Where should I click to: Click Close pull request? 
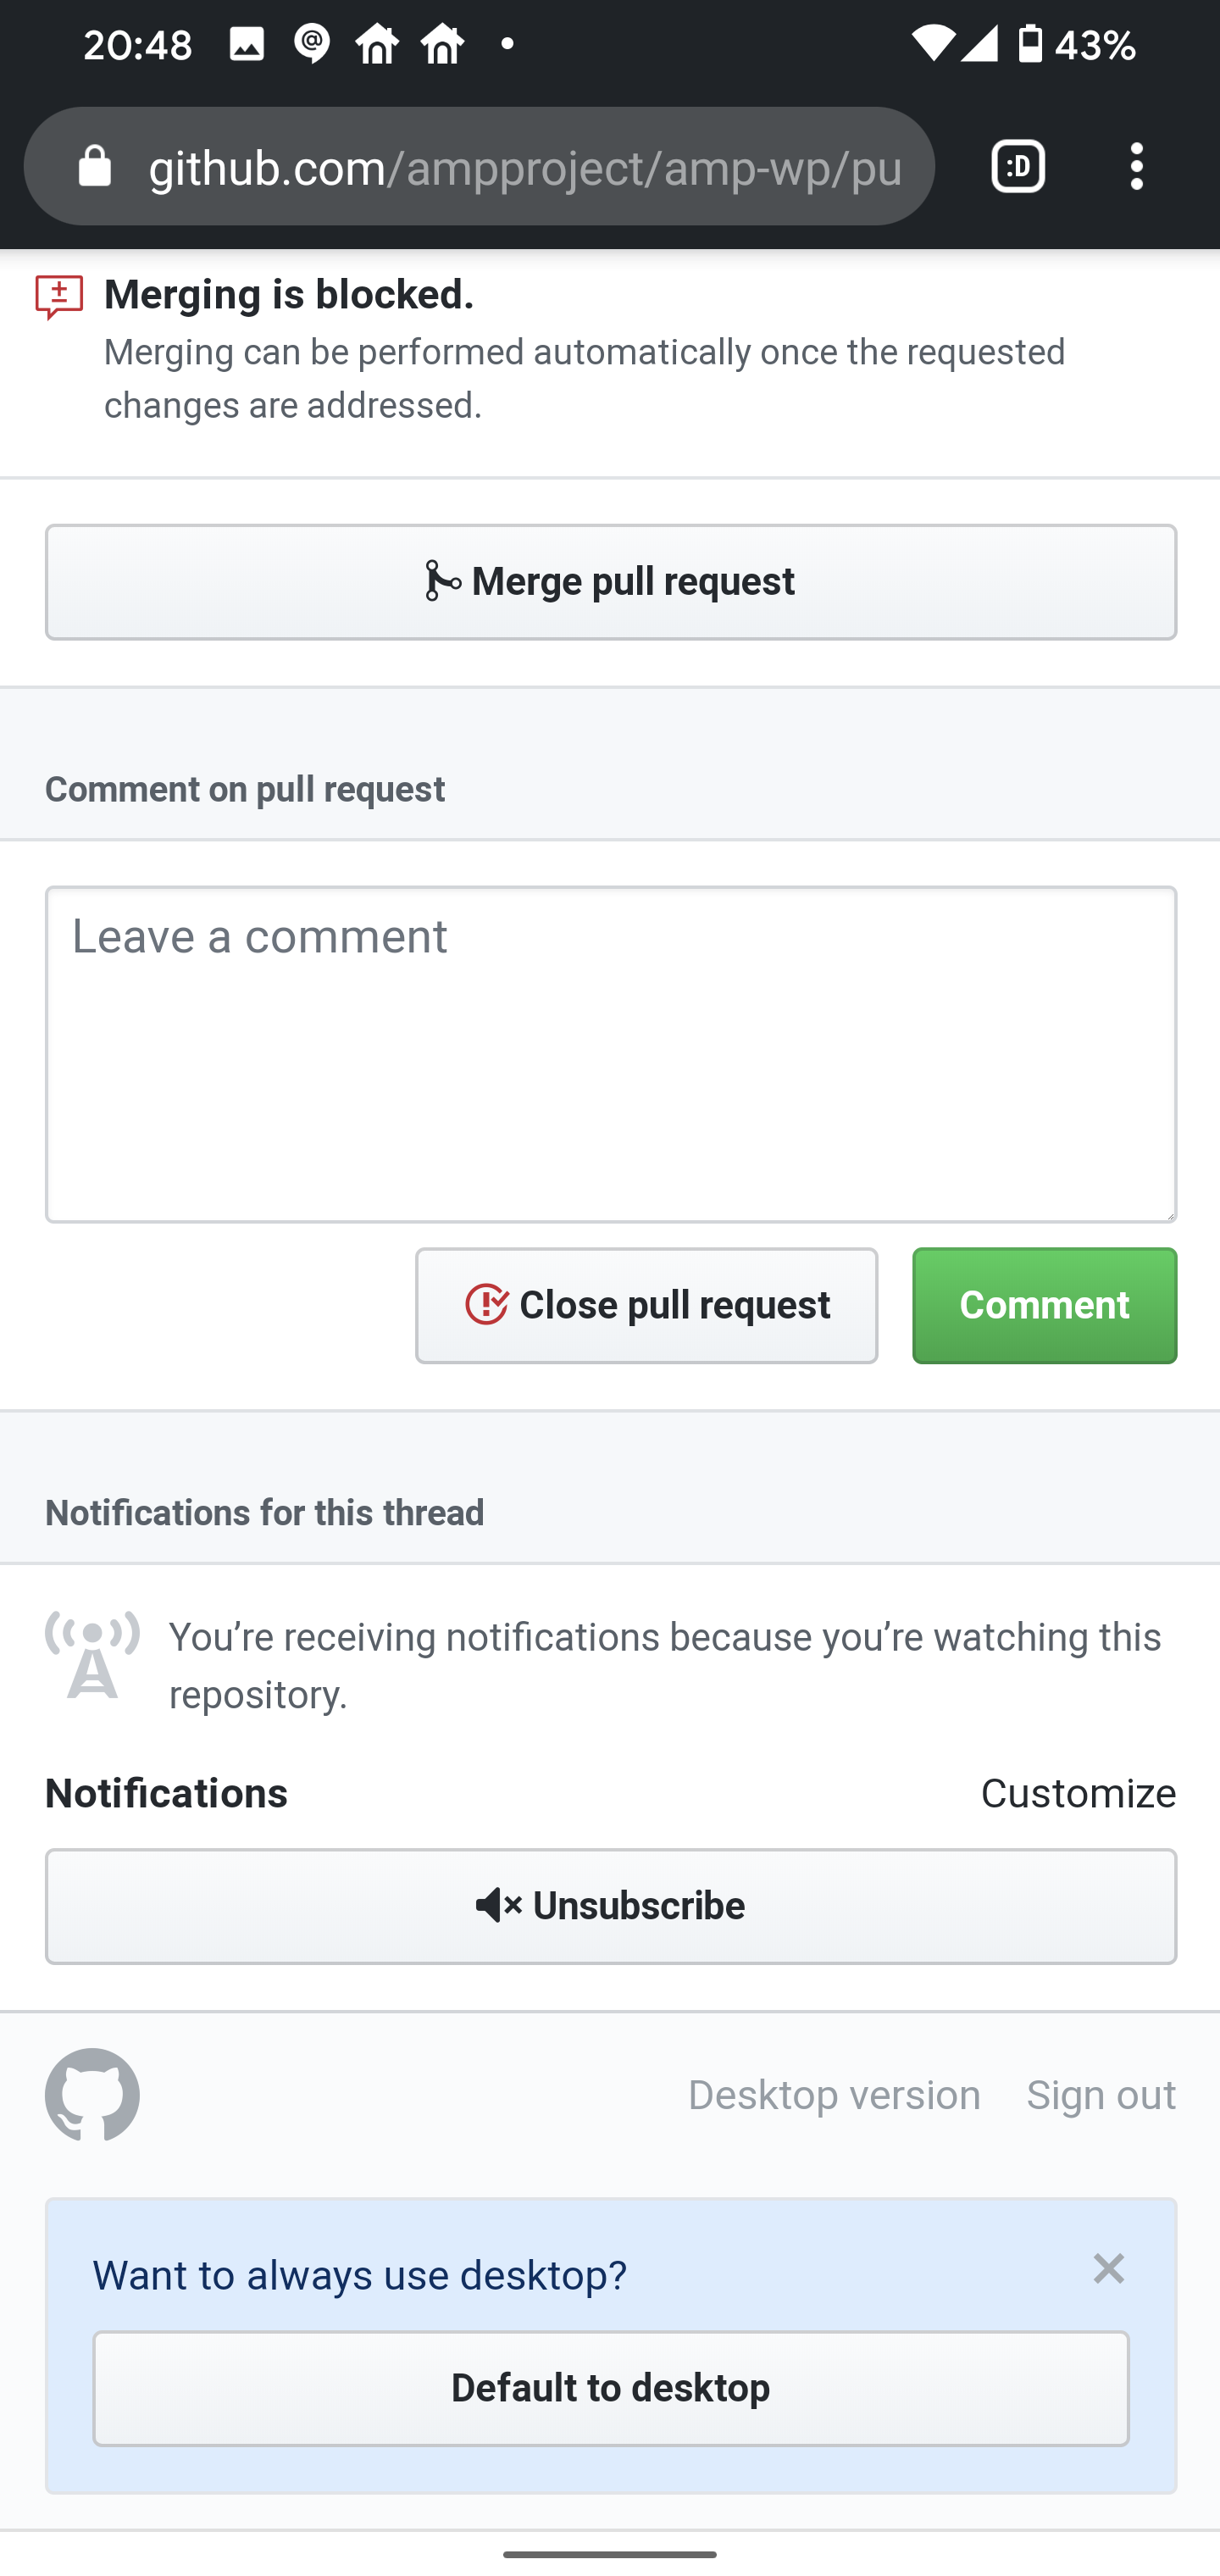tap(647, 1305)
